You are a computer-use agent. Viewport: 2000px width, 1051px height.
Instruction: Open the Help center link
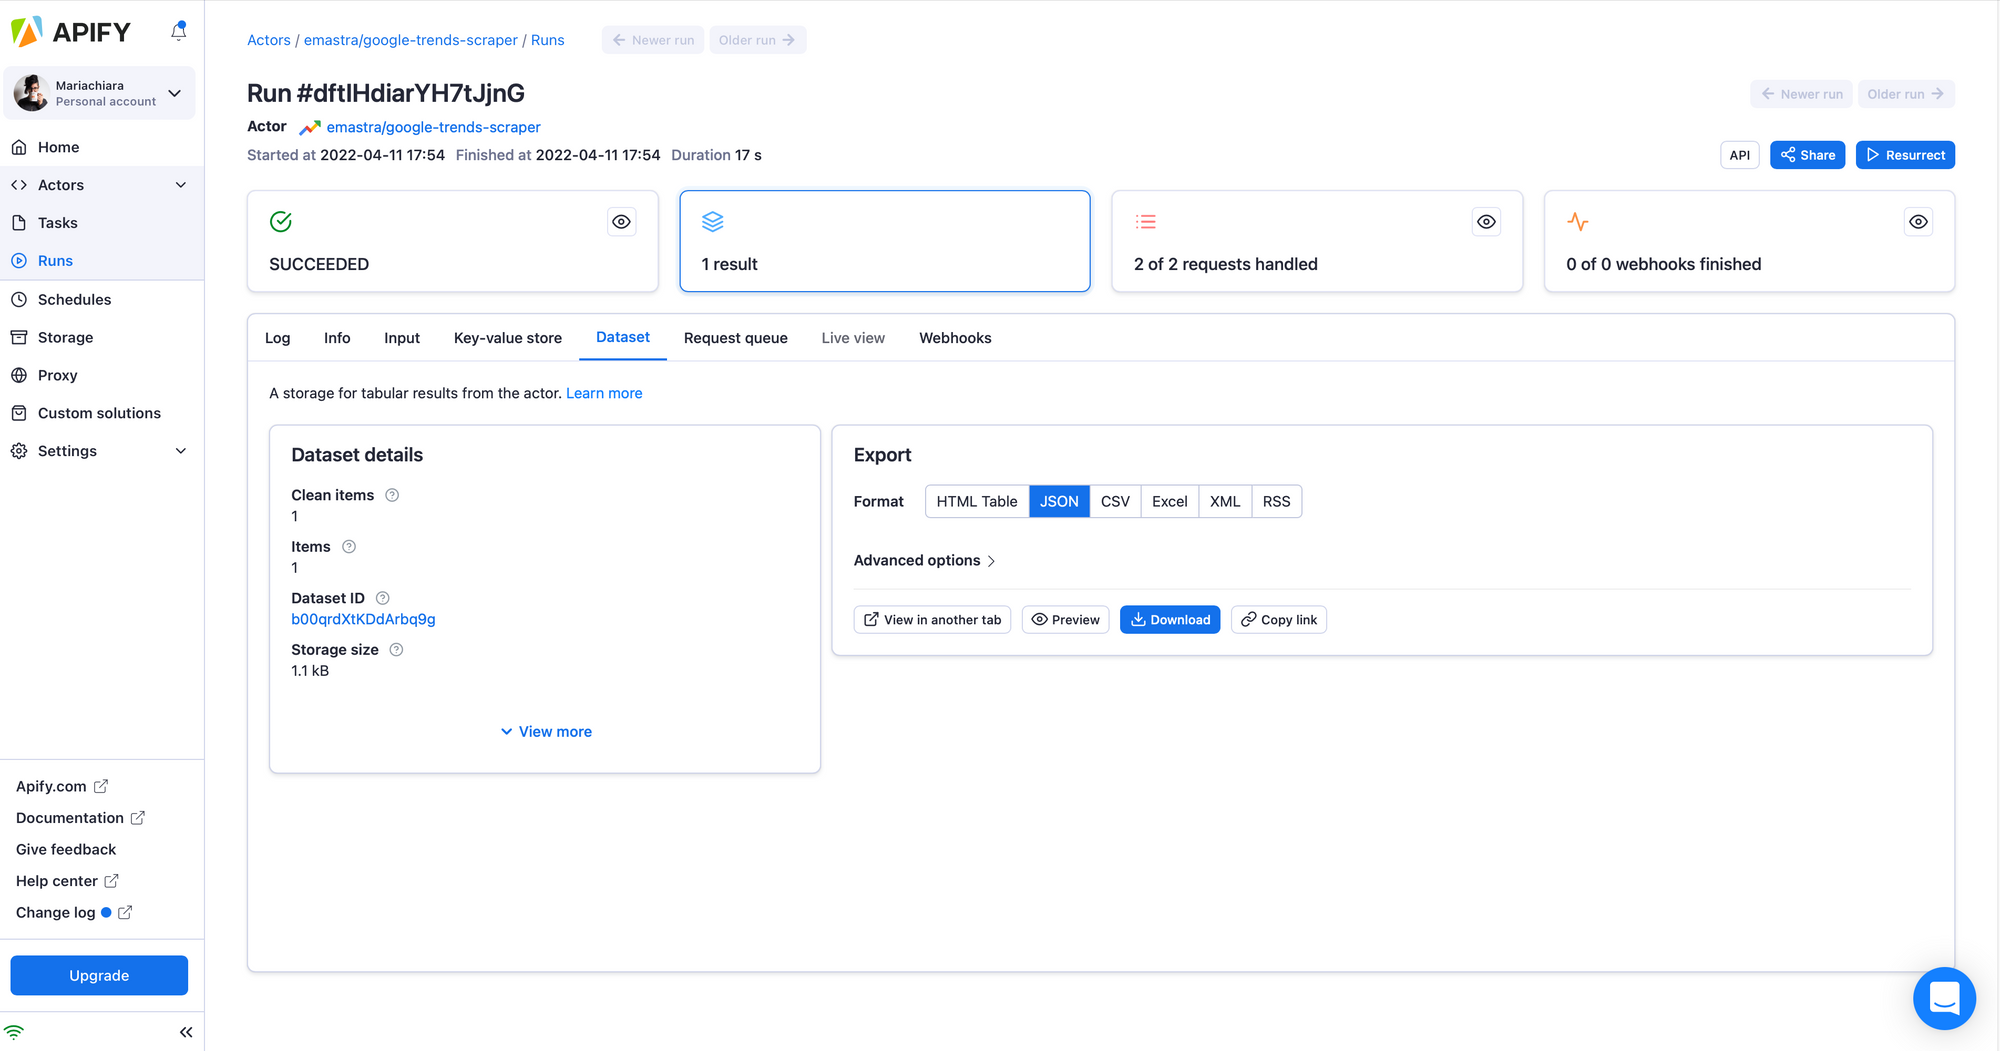pyautogui.click(x=67, y=881)
